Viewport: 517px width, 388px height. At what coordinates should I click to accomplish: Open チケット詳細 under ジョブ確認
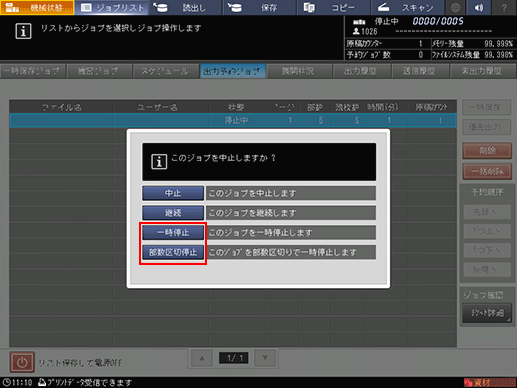click(x=487, y=313)
